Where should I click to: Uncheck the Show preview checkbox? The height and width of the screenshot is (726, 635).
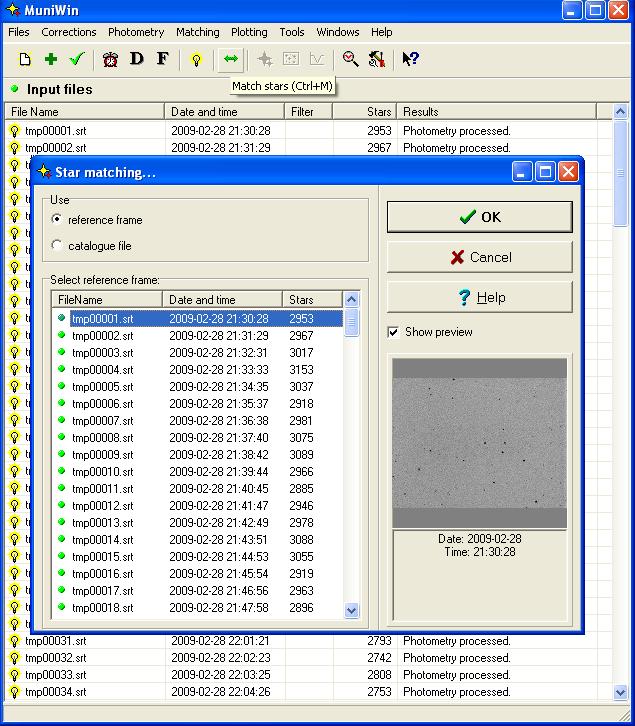393,332
